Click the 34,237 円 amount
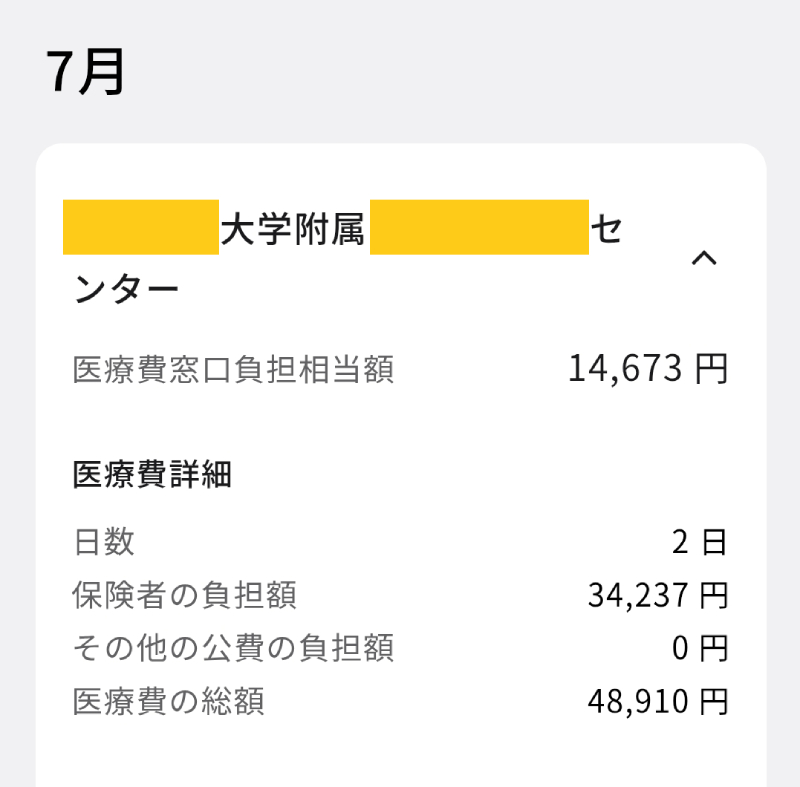 (x=657, y=595)
